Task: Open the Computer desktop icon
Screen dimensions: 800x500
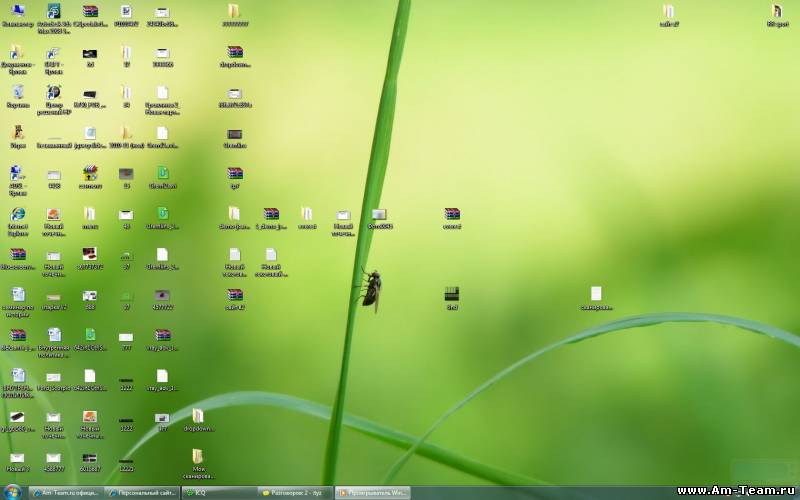Action: pos(18,15)
